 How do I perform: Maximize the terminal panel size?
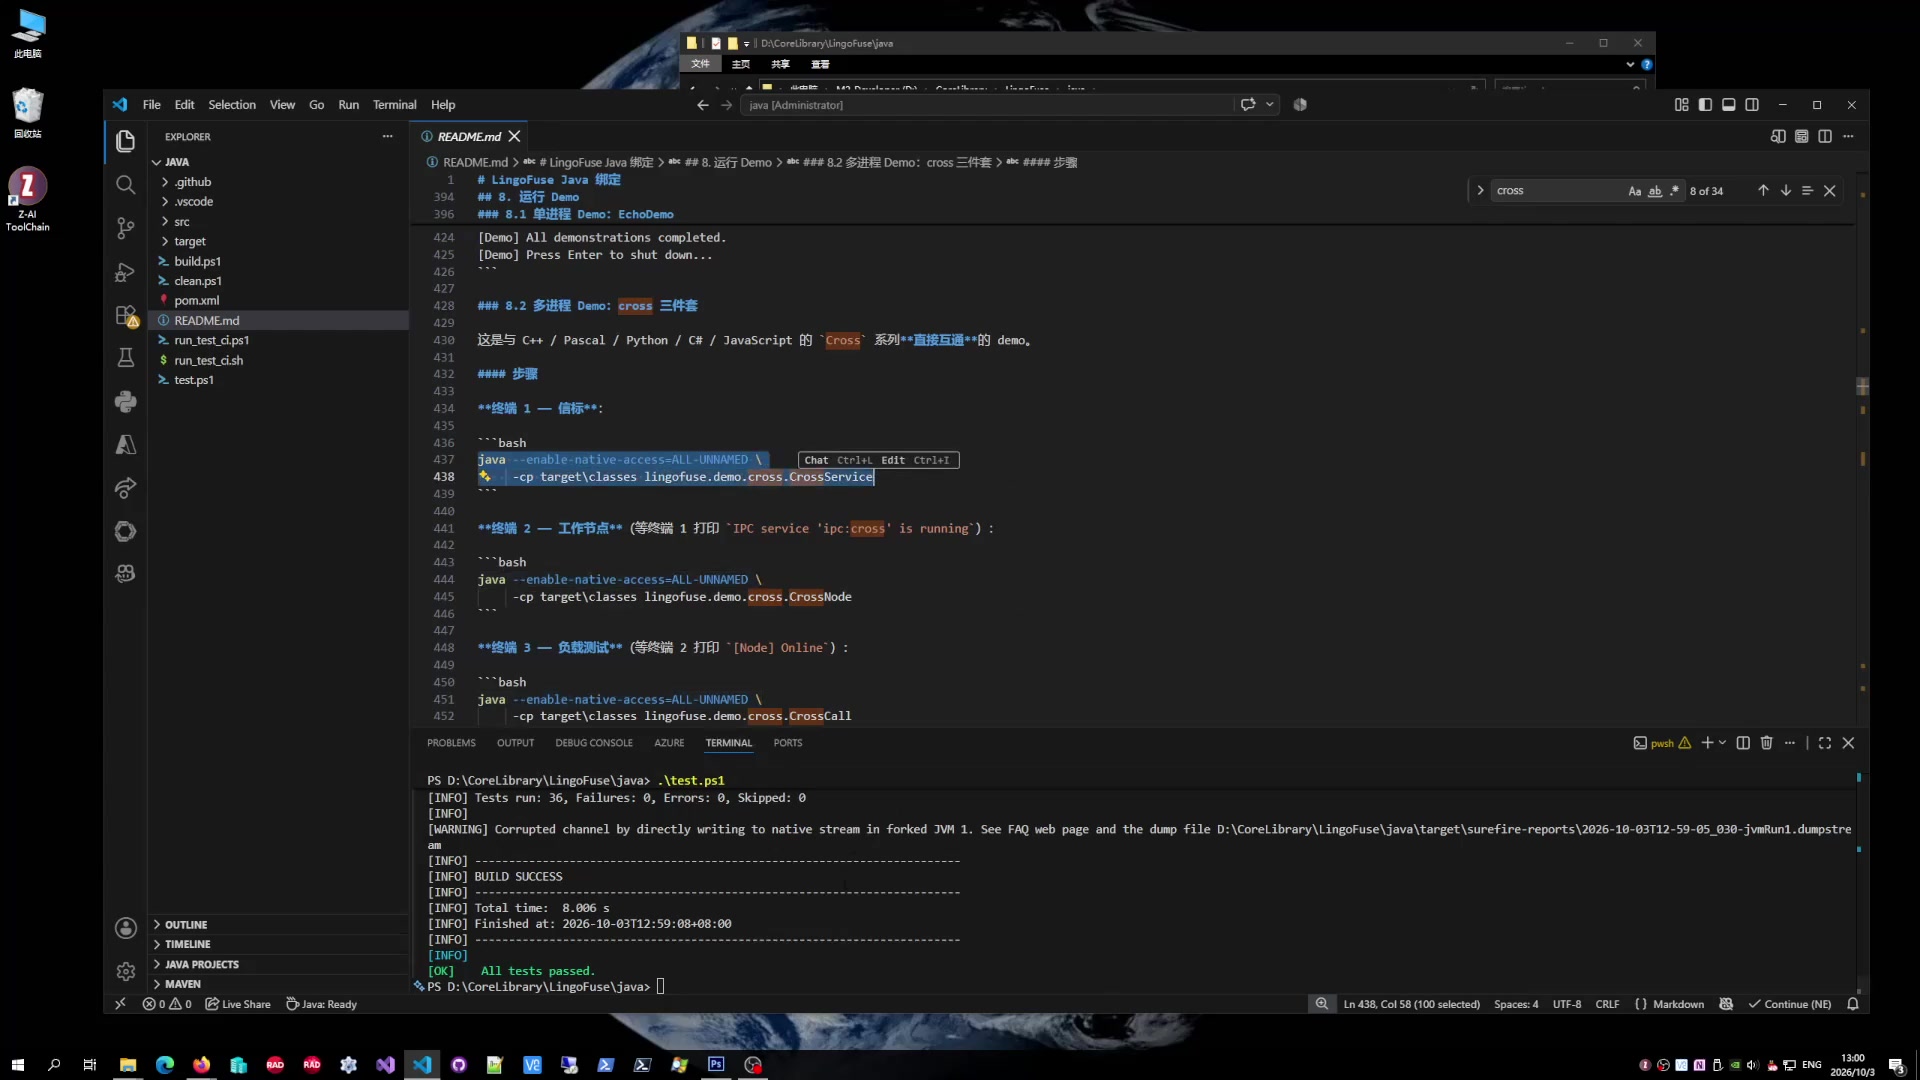click(x=1825, y=743)
